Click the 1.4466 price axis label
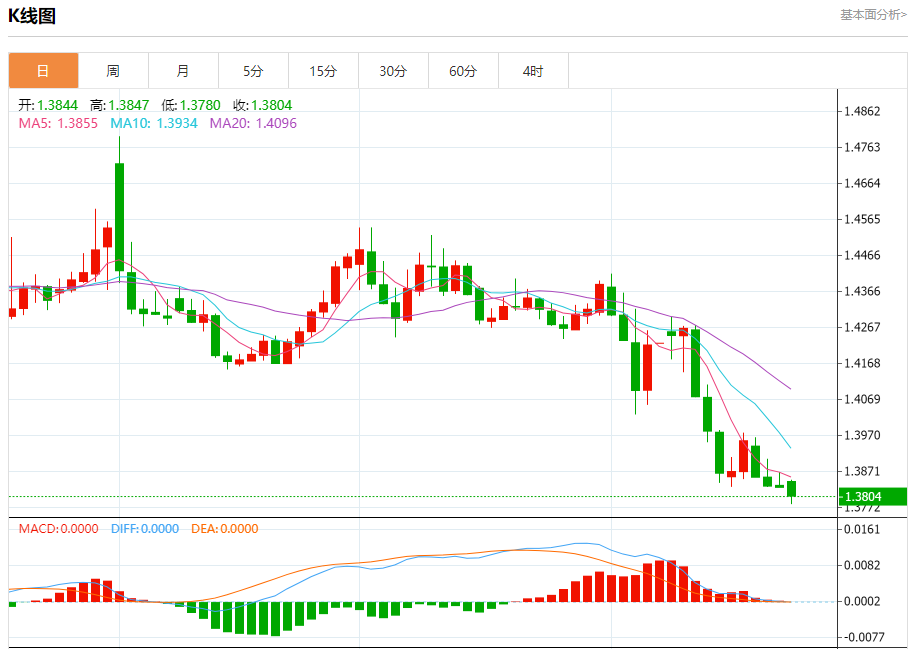 pos(862,255)
